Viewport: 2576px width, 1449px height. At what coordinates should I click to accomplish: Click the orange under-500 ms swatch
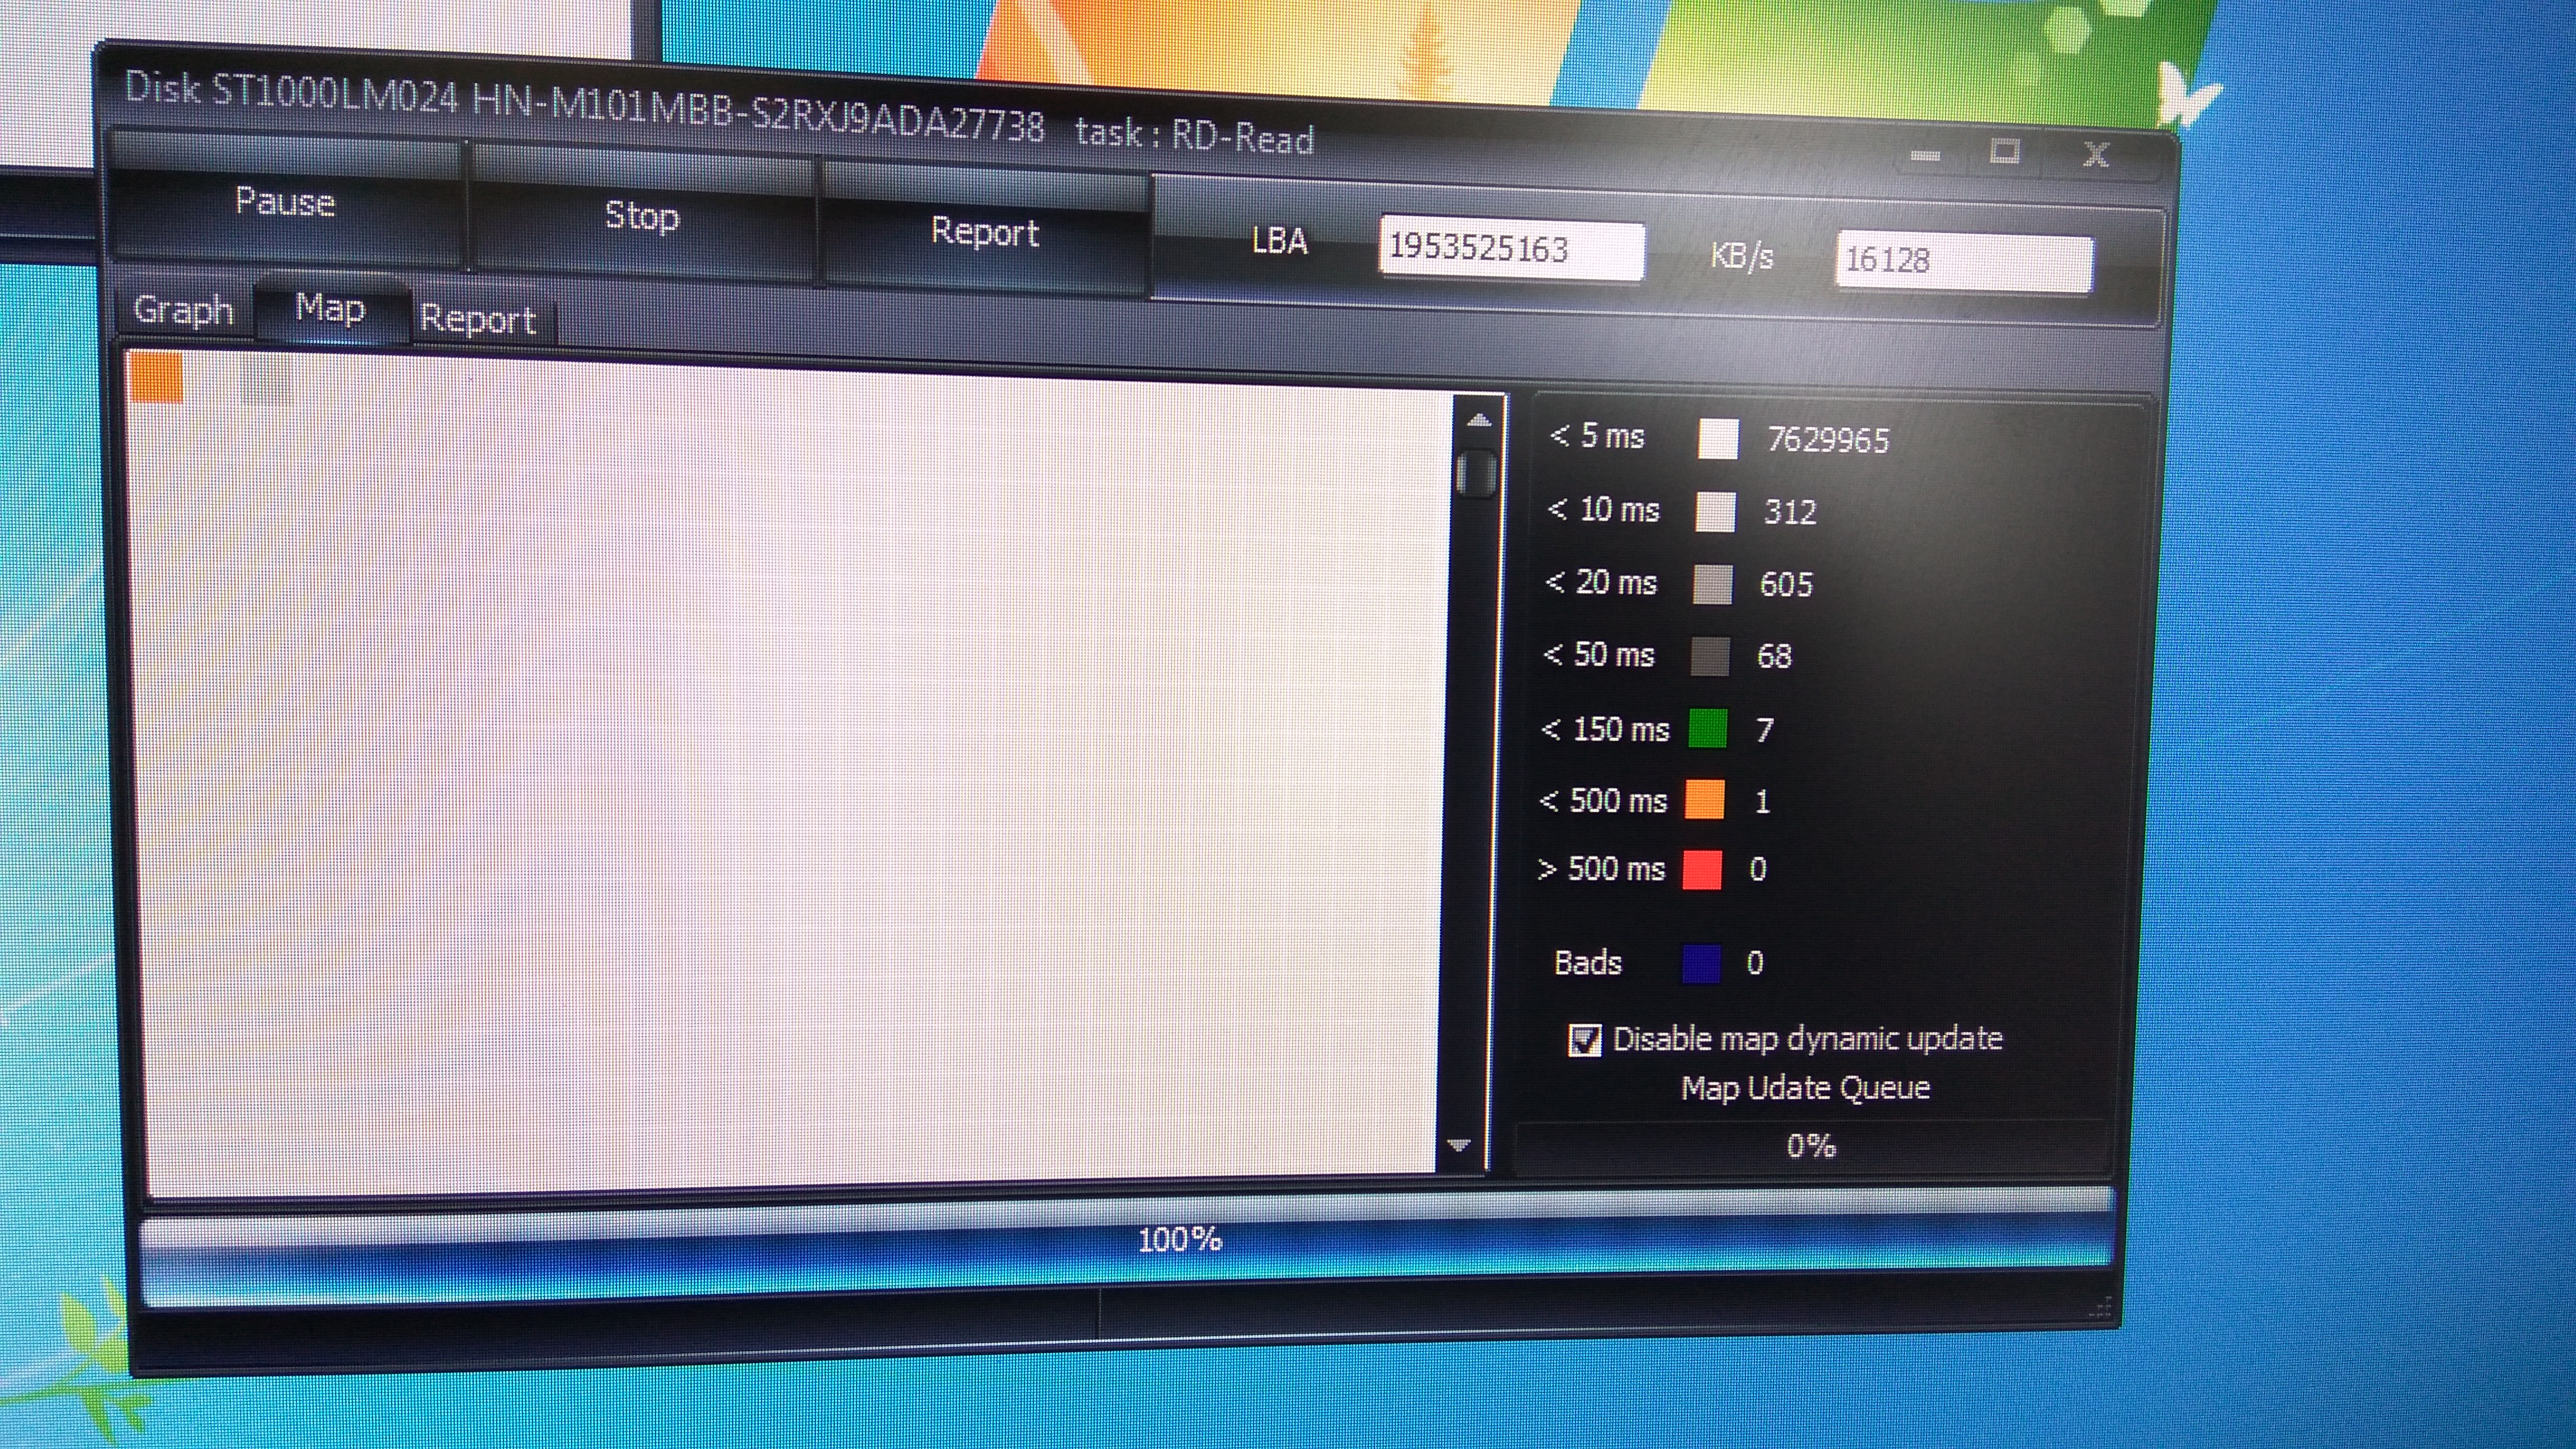1705,800
